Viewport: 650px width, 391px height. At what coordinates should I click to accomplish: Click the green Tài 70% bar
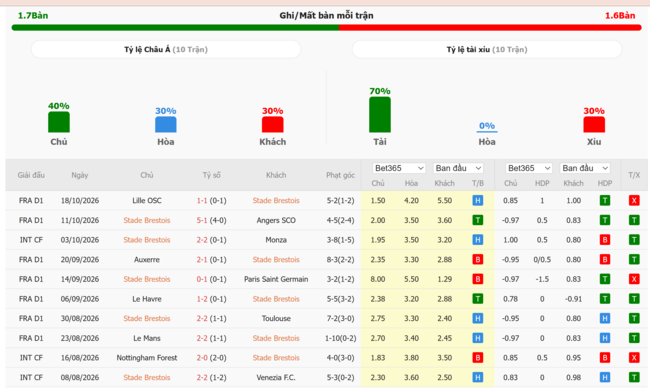point(380,115)
